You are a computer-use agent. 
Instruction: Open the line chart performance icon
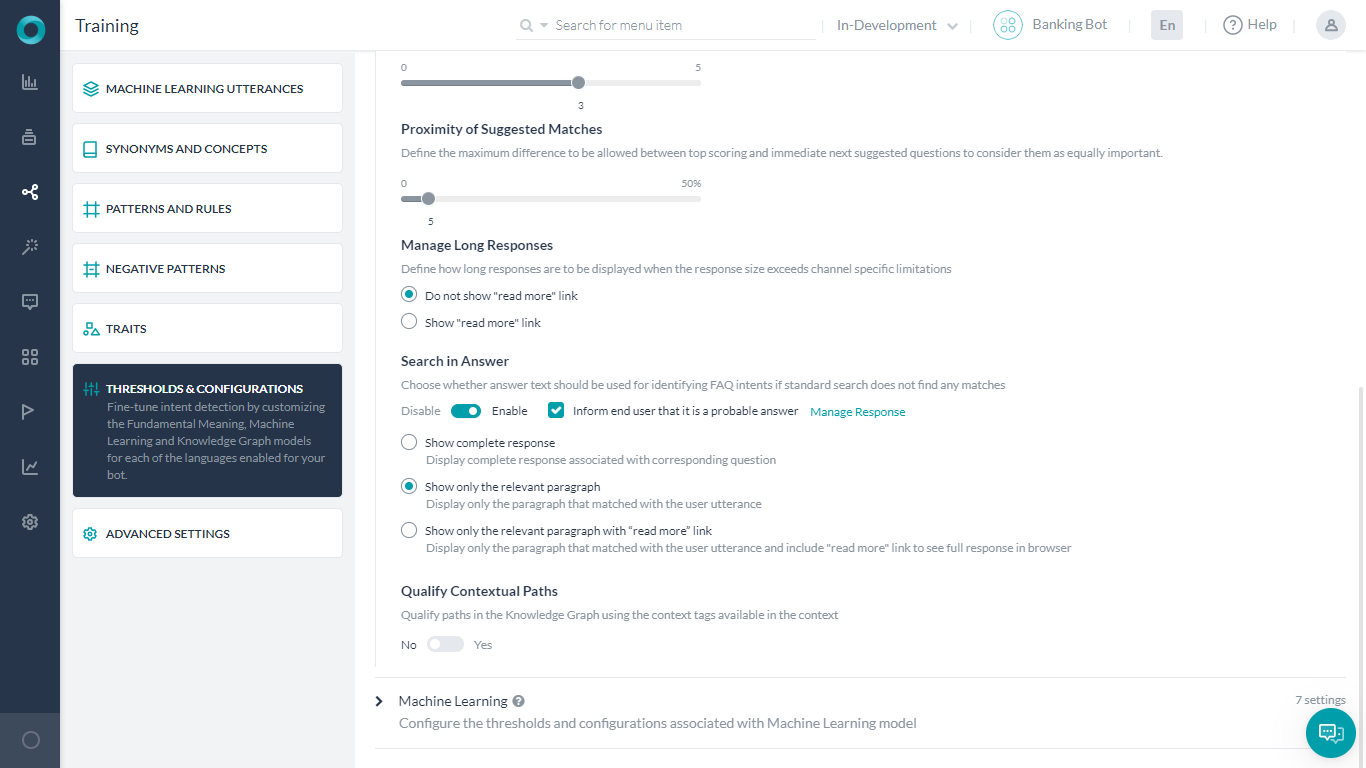tap(29, 466)
